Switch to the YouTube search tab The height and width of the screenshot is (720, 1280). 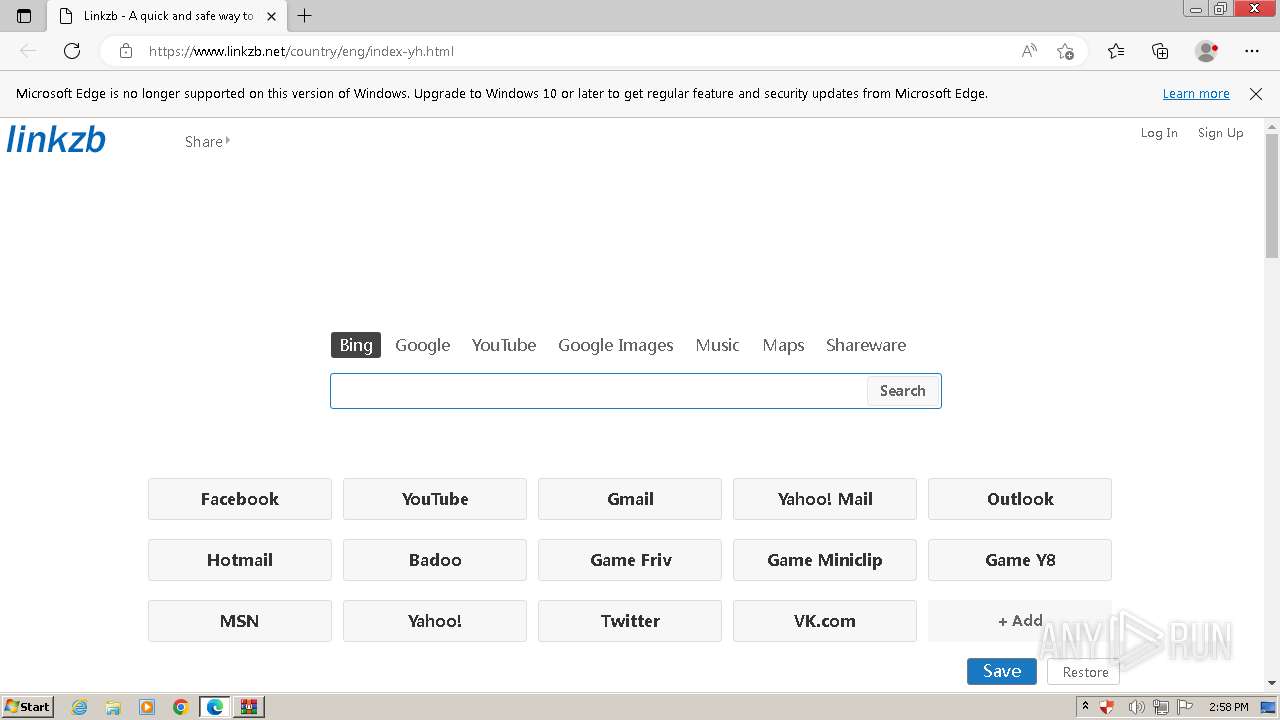click(504, 345)
